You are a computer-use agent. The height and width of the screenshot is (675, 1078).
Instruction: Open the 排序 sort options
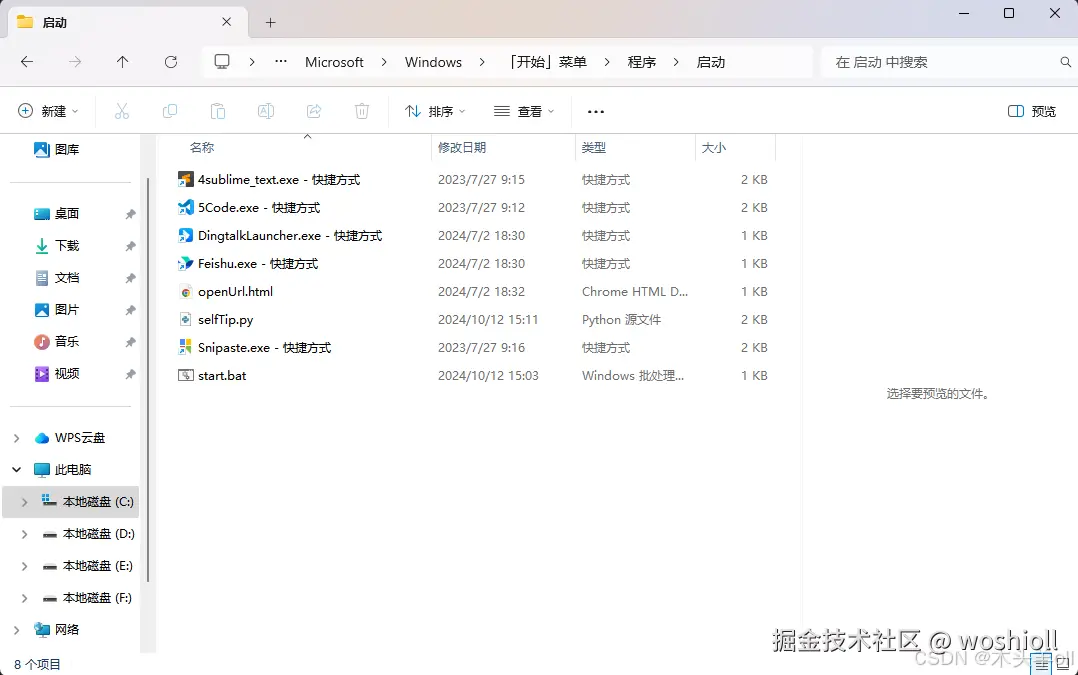click(434, 111)
